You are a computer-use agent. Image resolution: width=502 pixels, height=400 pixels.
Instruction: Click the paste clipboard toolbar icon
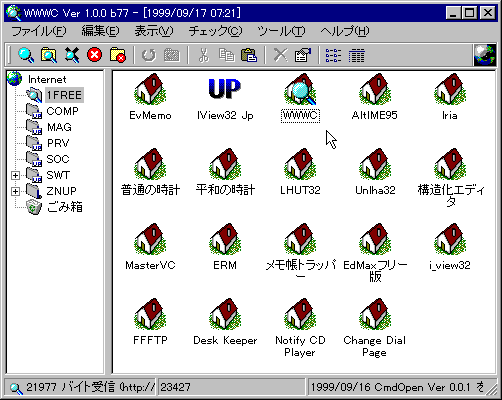[249, 55]
